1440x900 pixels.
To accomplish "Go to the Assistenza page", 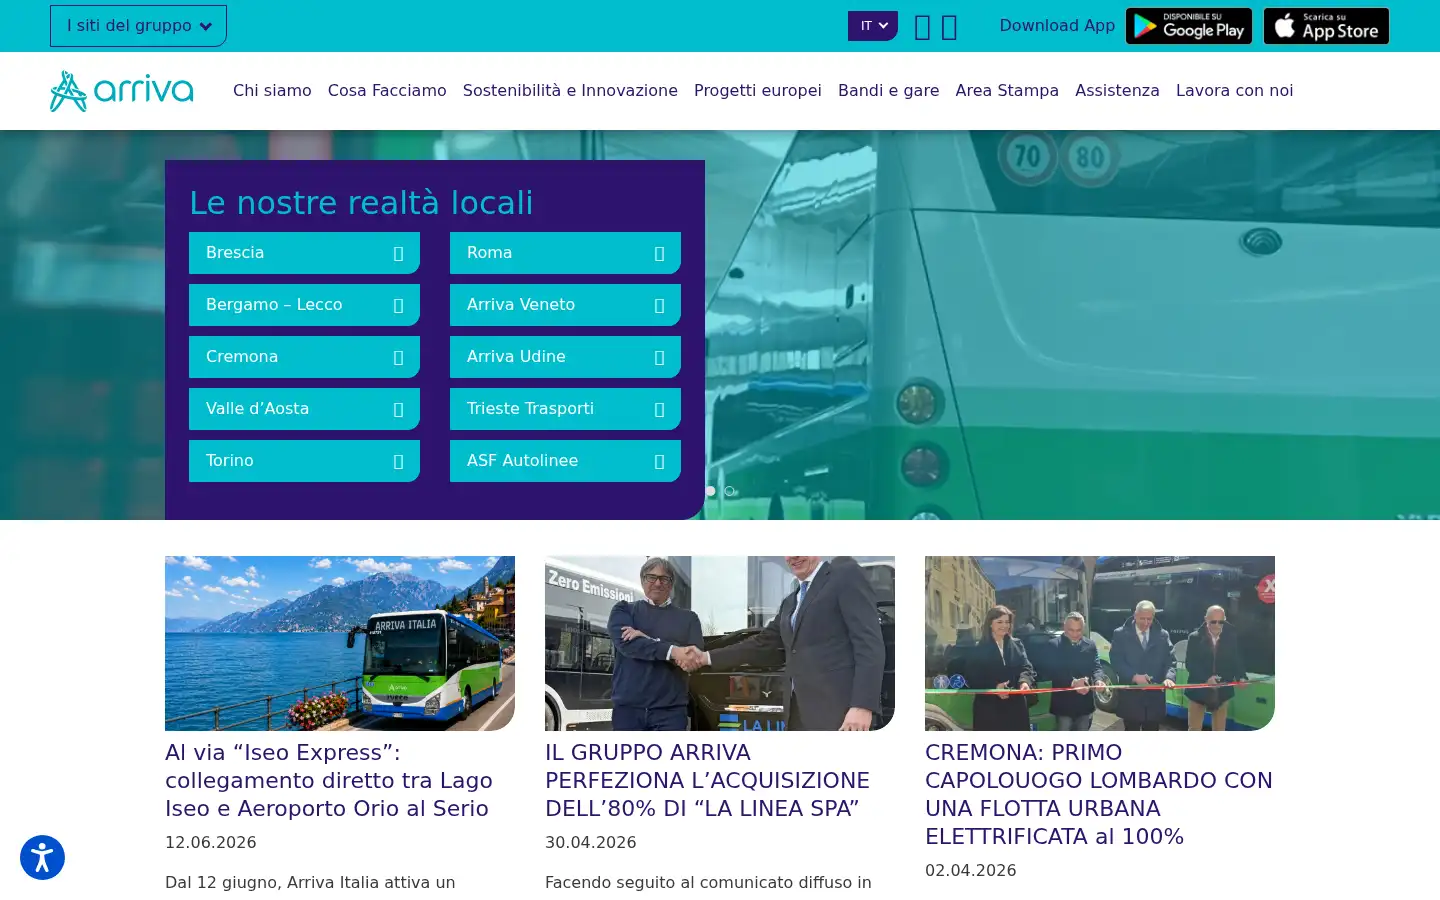I will (x=1117, y=90).
